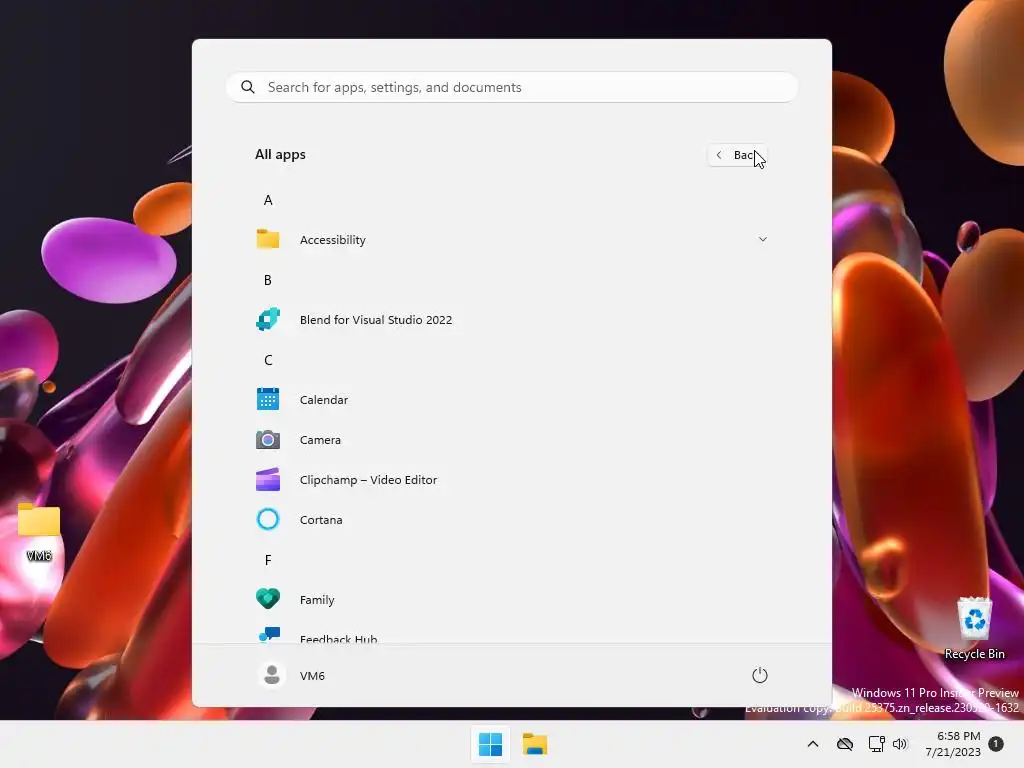Screen dimensions: 1024x768
Task: Open the Feedback Hub icon
Action: [268, 634]
